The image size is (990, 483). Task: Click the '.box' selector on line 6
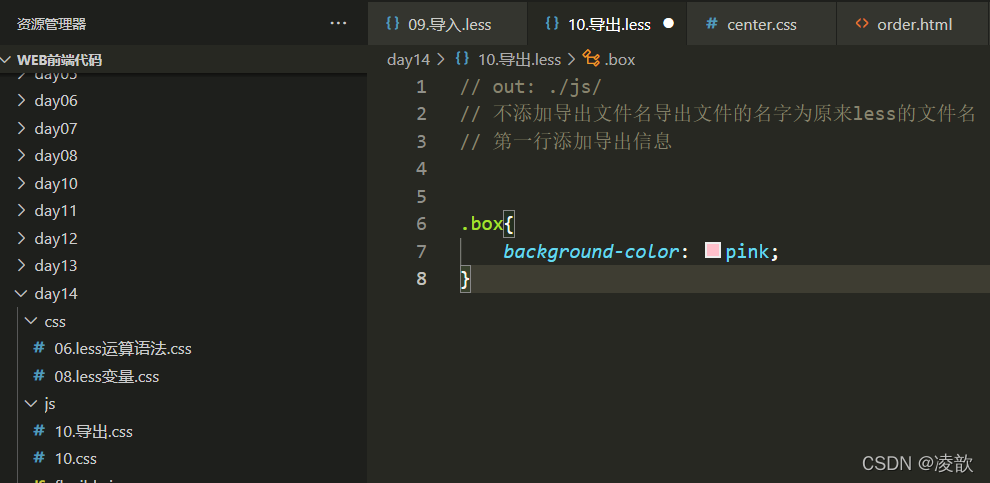point(481,224)
